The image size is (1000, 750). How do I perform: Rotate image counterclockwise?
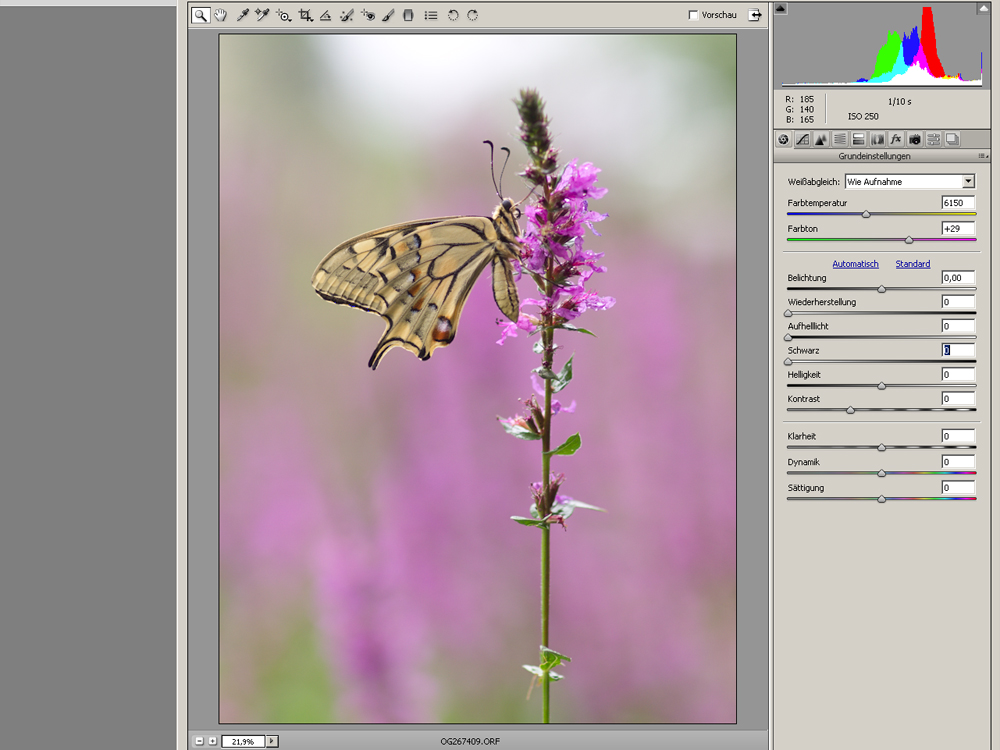pos(452,15)
